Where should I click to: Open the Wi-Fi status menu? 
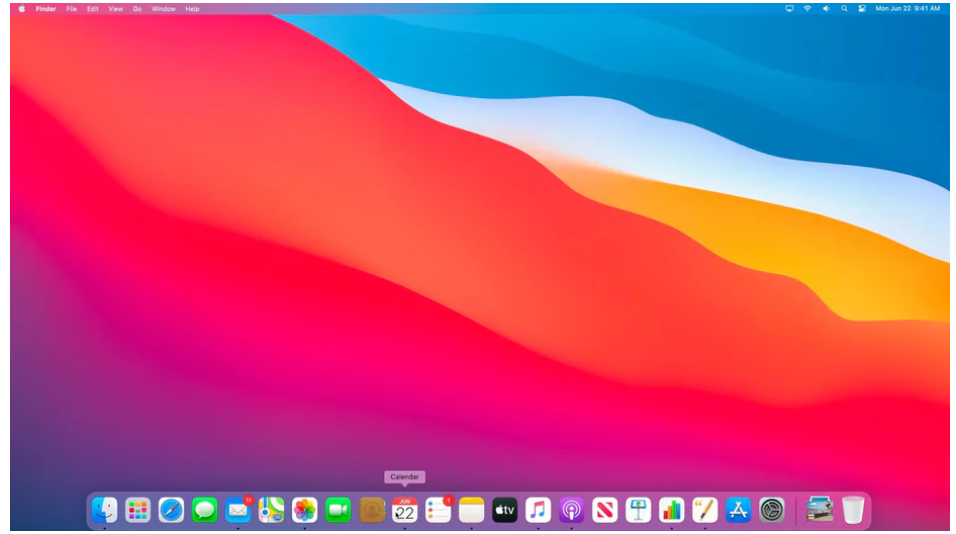click(x=807, y=9)
